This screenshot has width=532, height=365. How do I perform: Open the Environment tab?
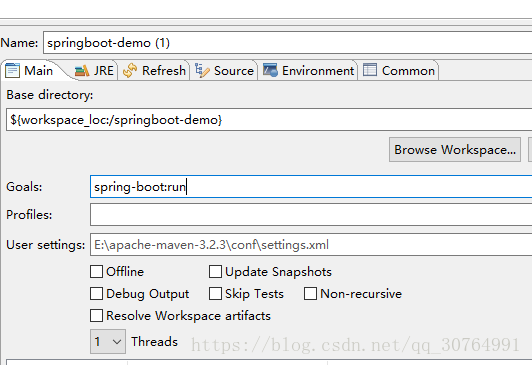tap(308, 71)
